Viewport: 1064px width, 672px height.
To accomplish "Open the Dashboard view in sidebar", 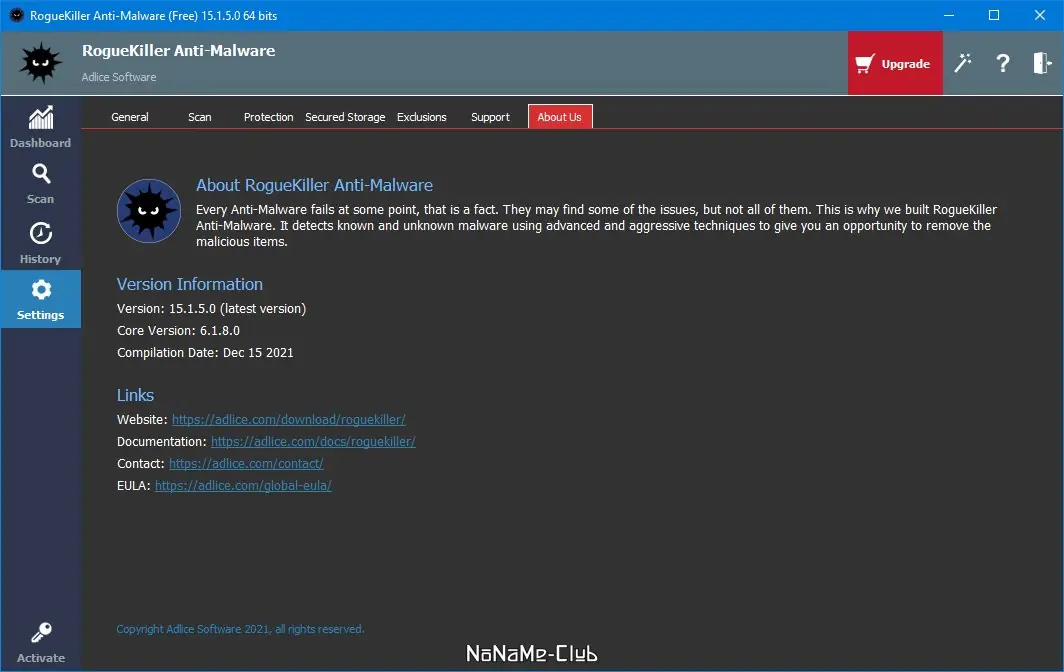I will pyautogui.click(x=41, y=127).
